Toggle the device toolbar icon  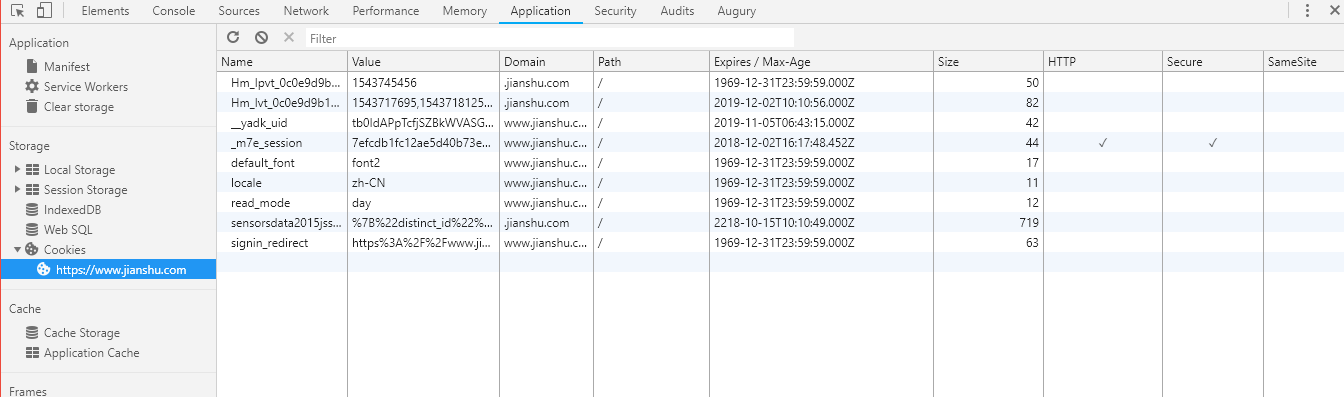(44, 11)
